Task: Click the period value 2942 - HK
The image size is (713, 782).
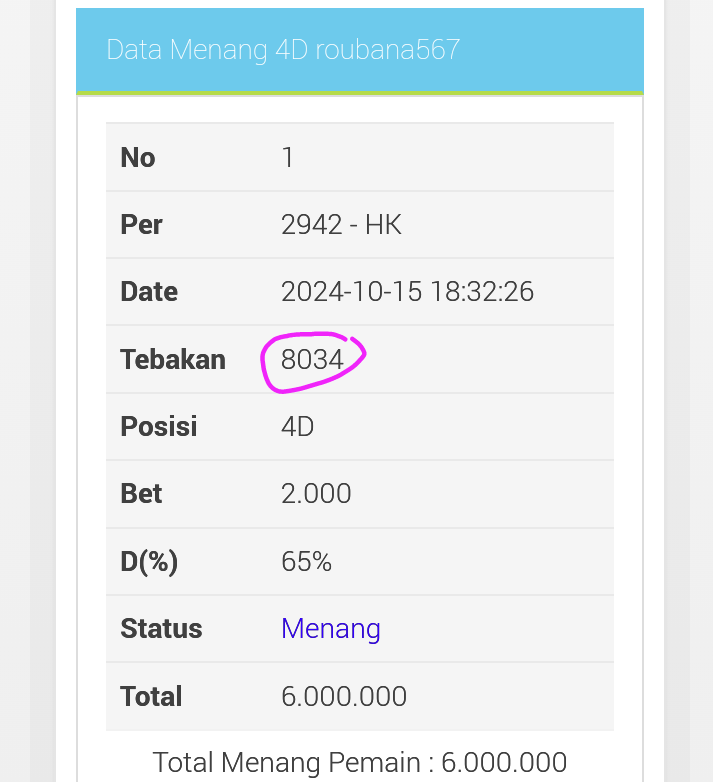Action: click(x=341, y=225)
